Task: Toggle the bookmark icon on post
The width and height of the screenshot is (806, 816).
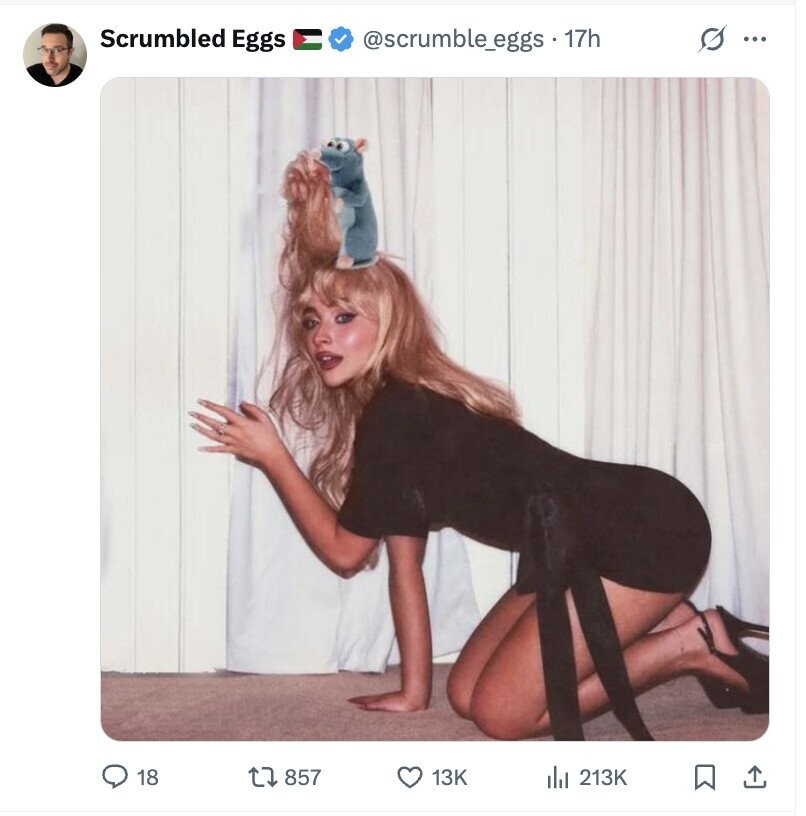Action: point(705,777)
